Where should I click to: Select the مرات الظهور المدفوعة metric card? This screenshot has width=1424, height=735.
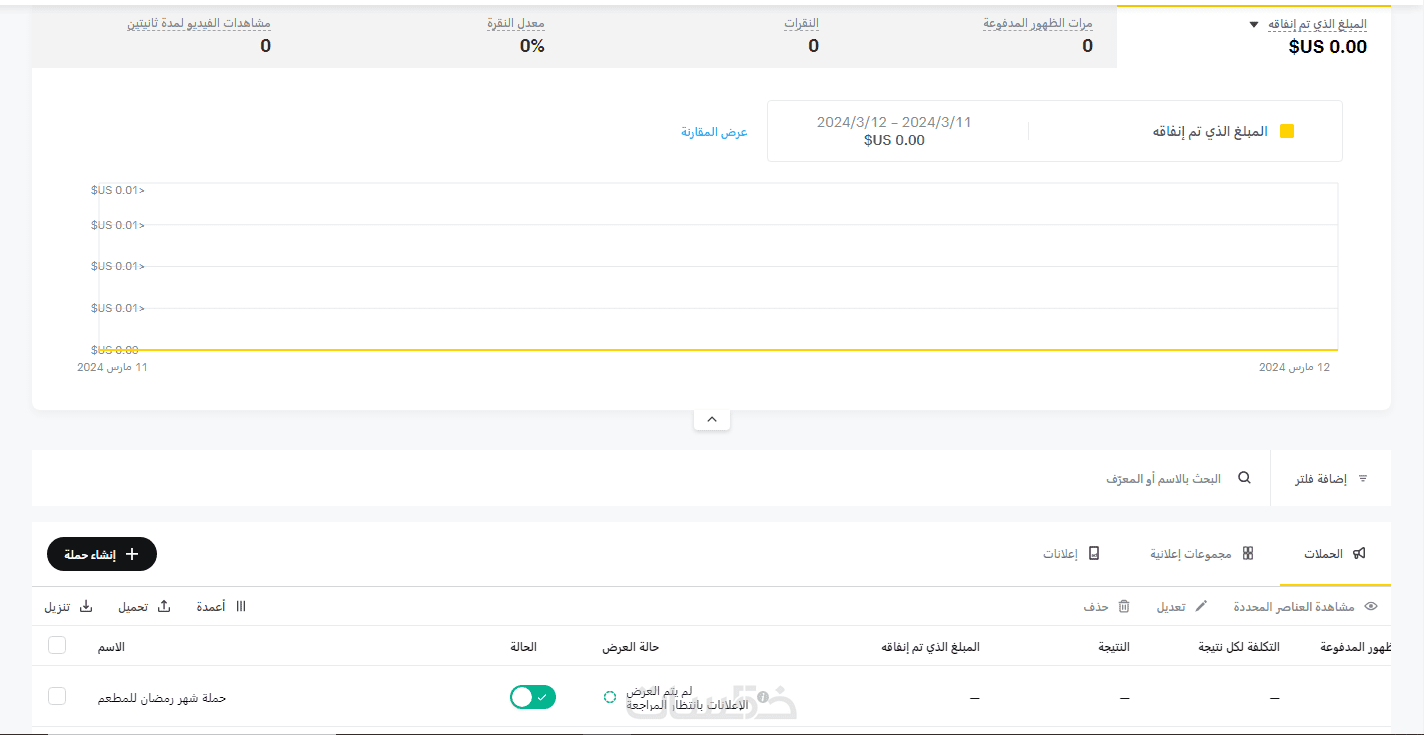1037,35
